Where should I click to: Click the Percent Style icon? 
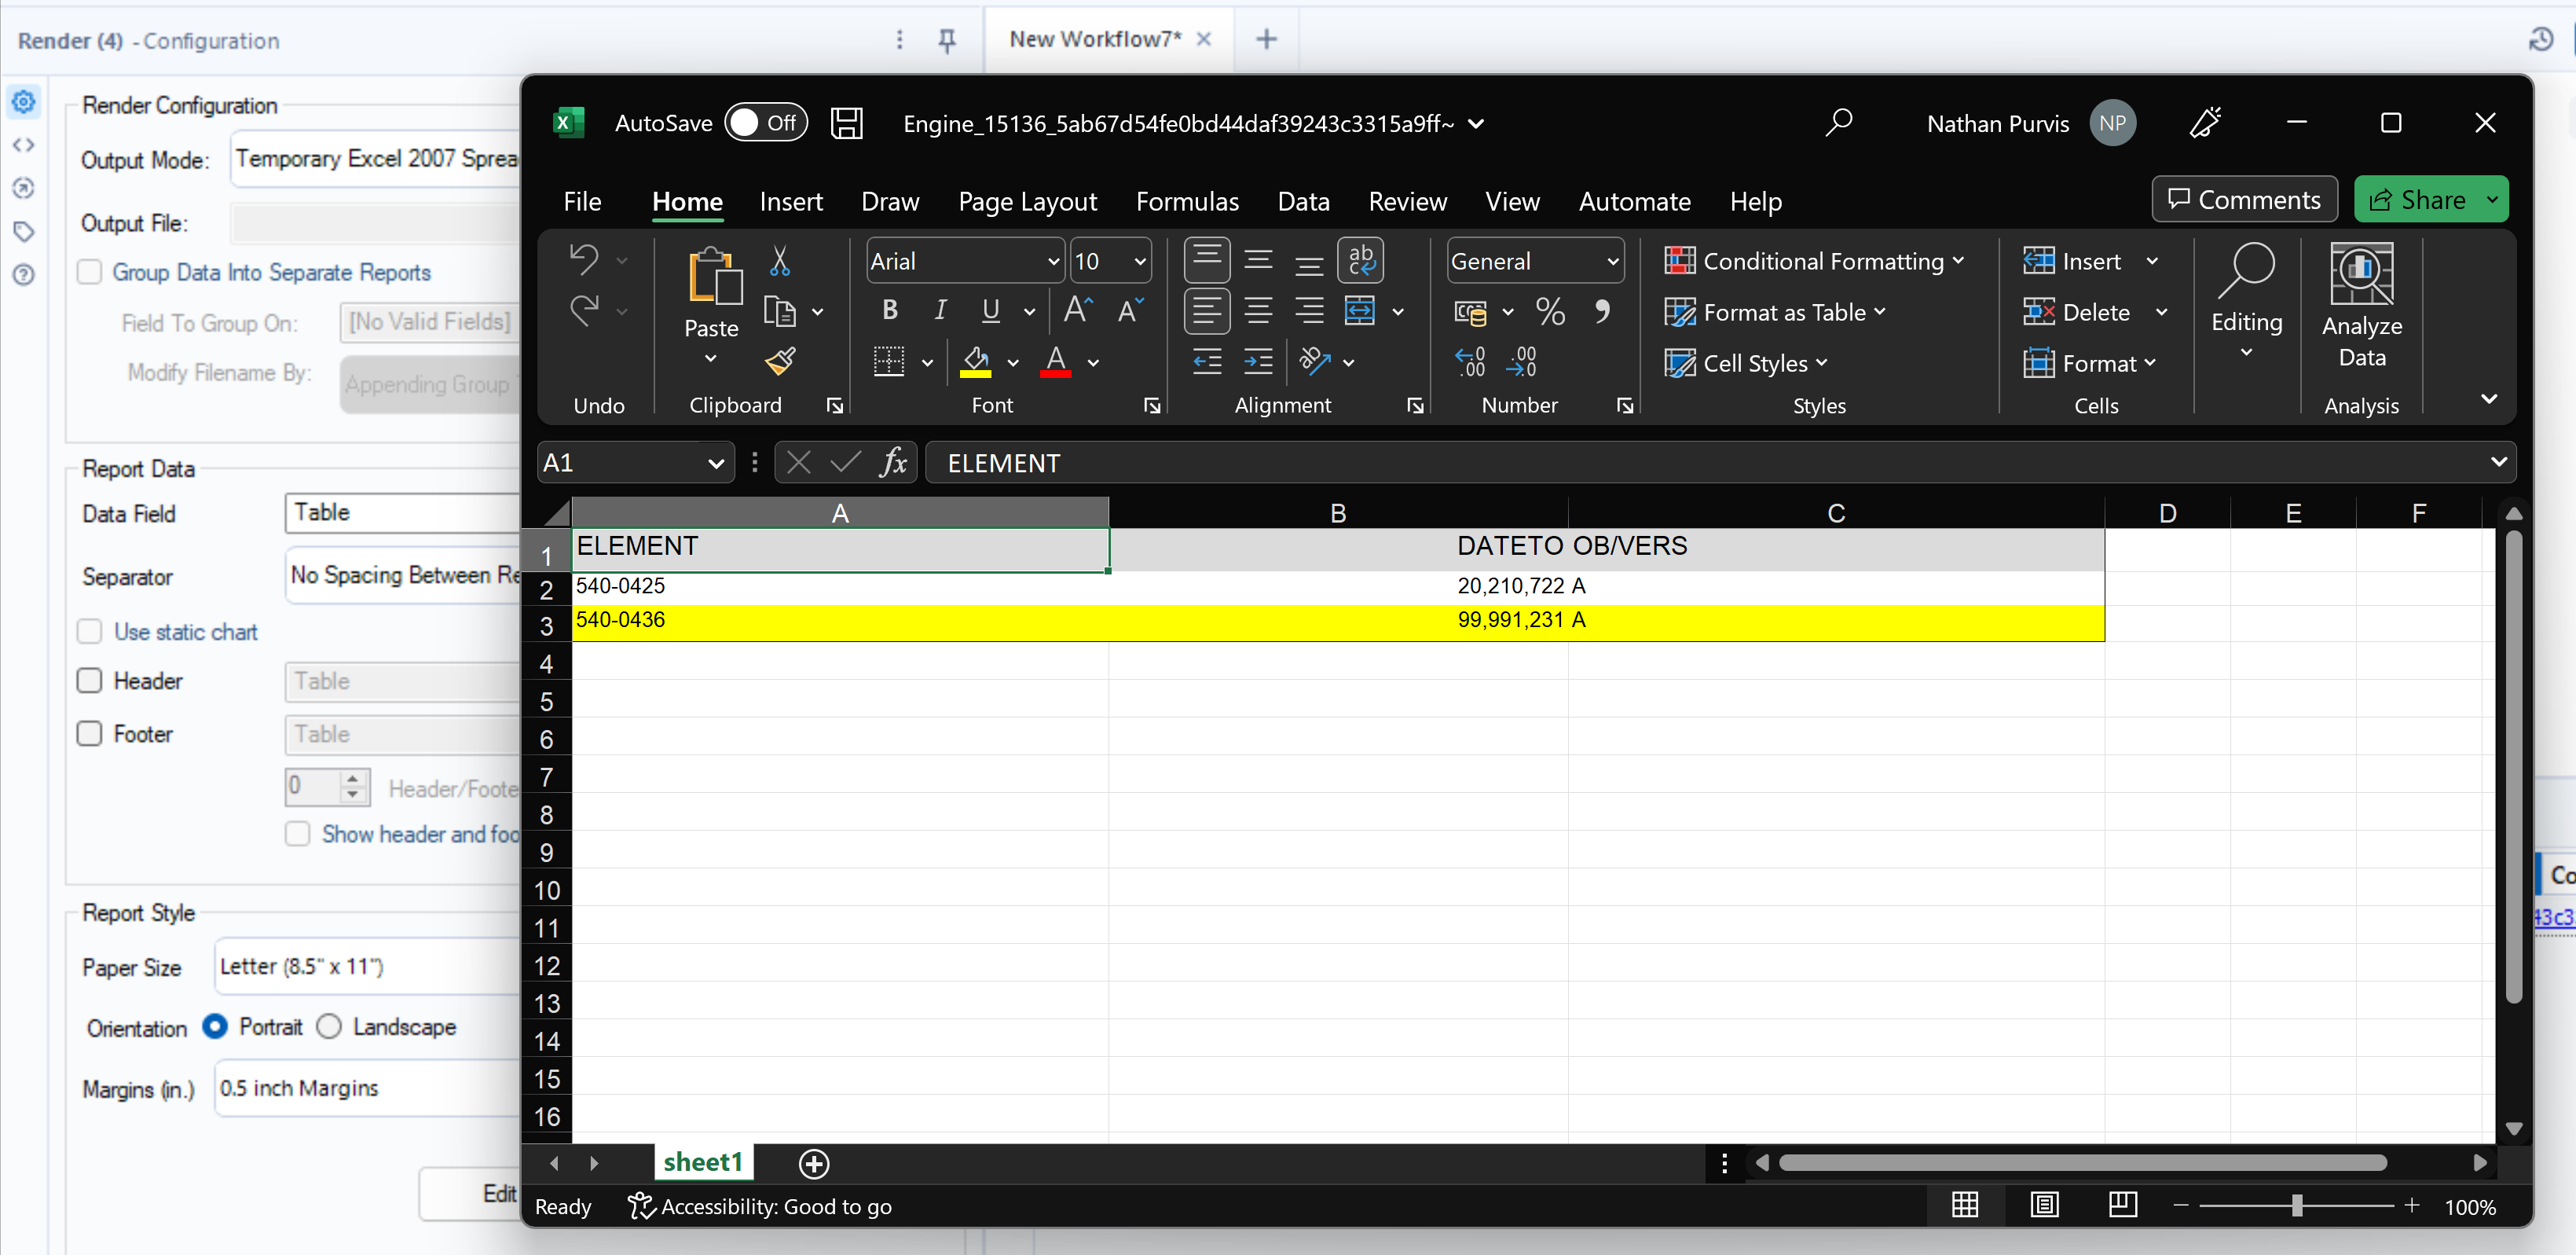click(1550, 312)
